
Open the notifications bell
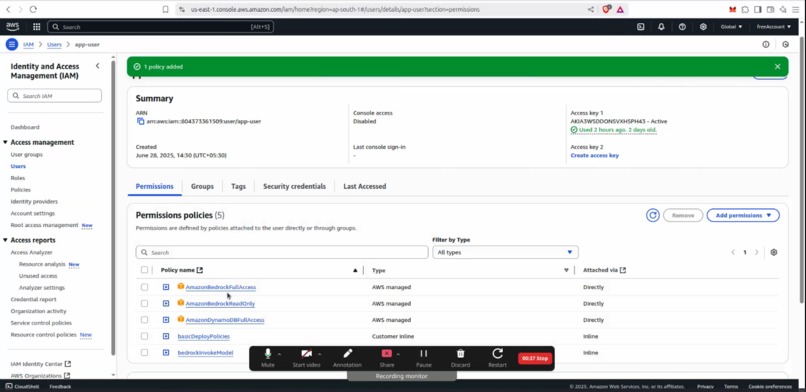pos(662,27)
